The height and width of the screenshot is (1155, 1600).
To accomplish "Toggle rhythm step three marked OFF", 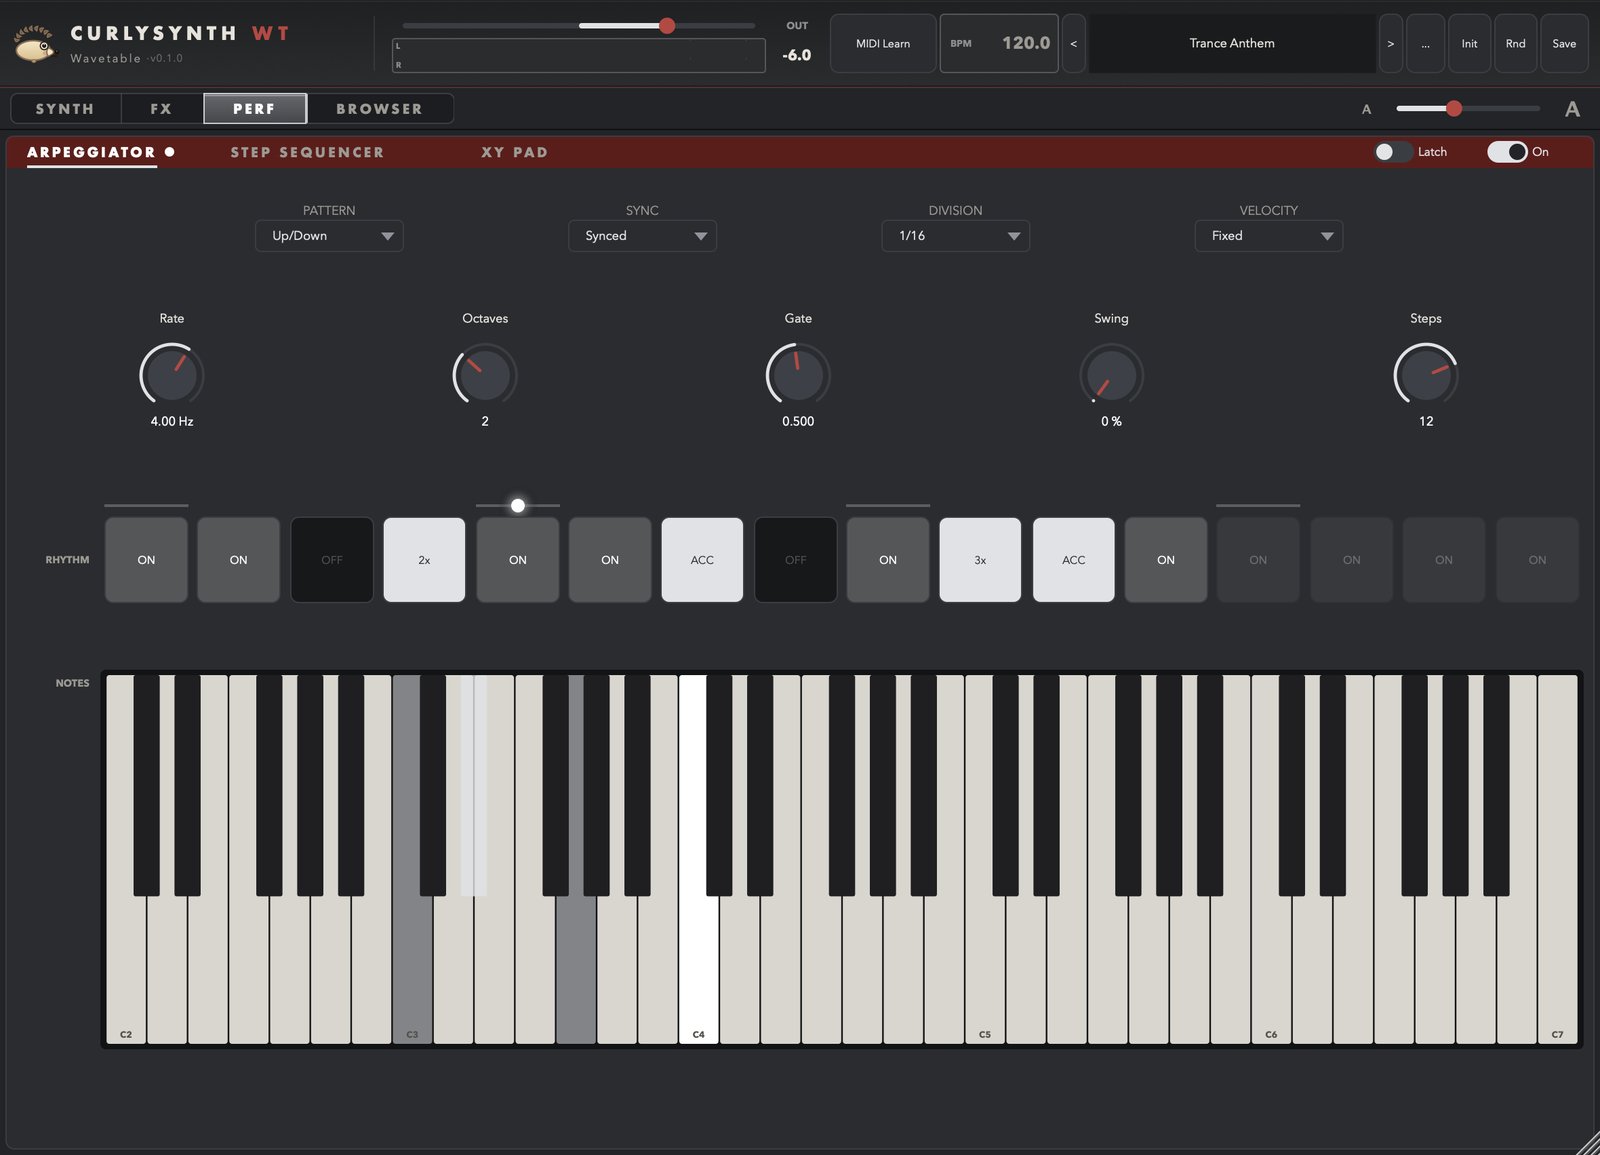I will (332, 560).
